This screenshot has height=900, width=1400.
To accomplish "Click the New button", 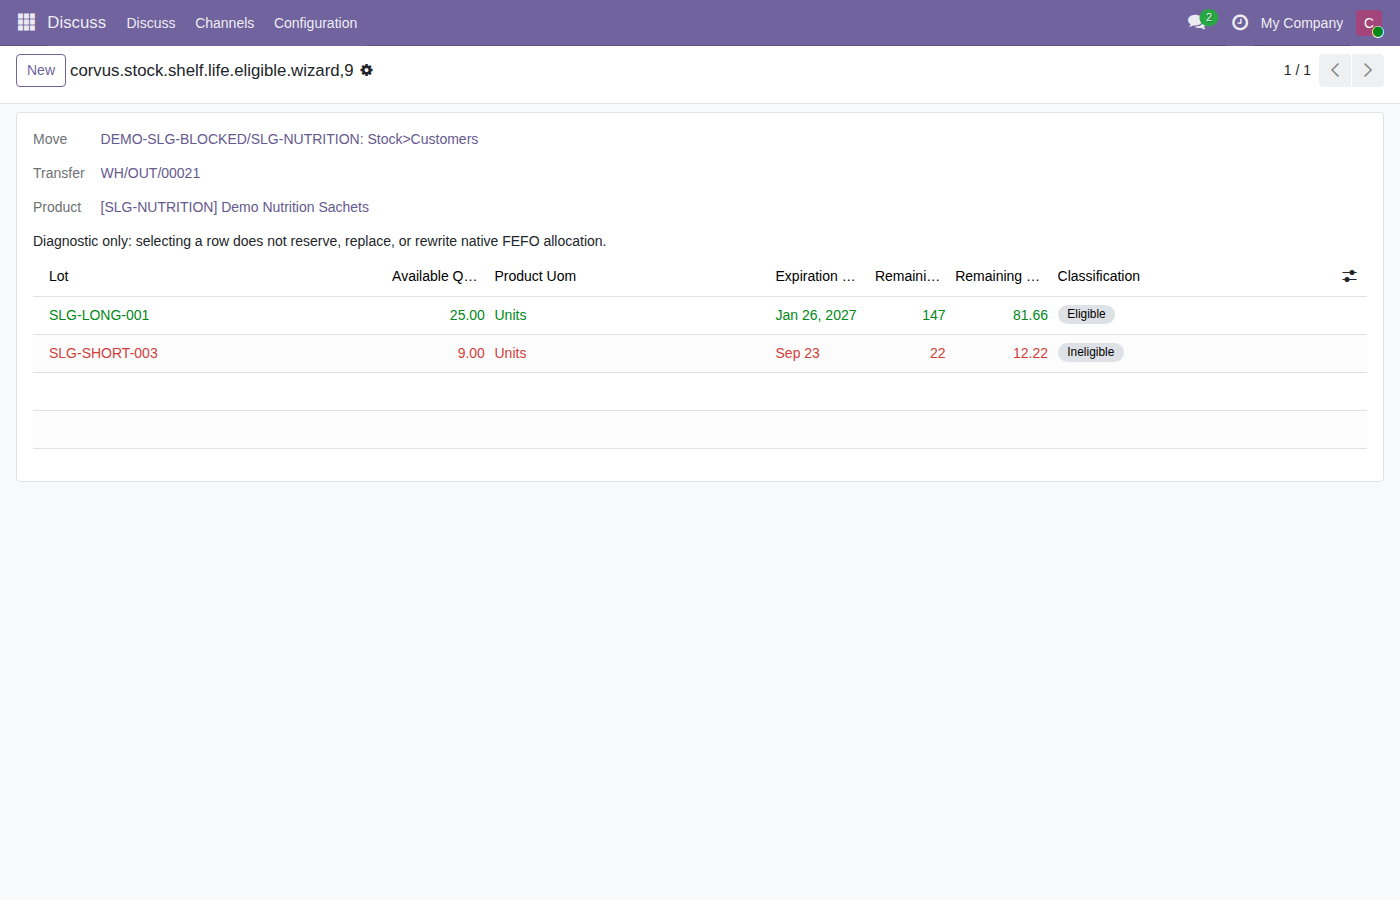I will pos(41,70).
